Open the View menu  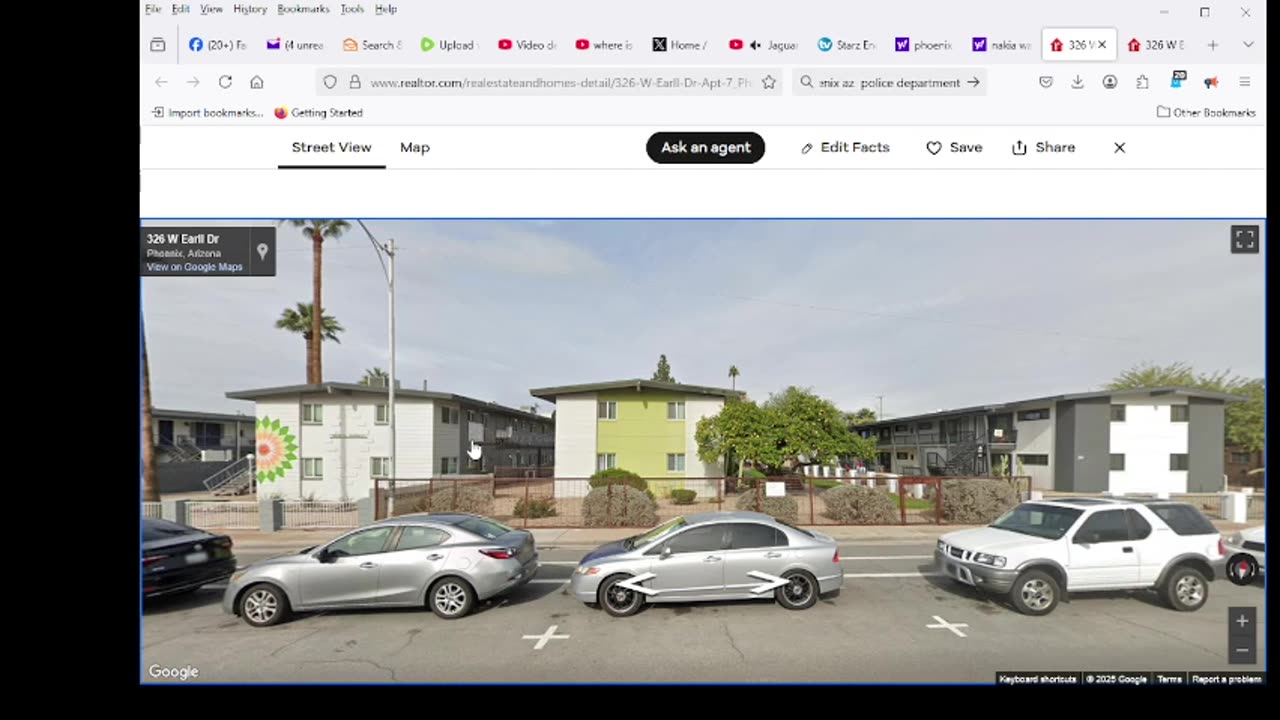[211, 9]
